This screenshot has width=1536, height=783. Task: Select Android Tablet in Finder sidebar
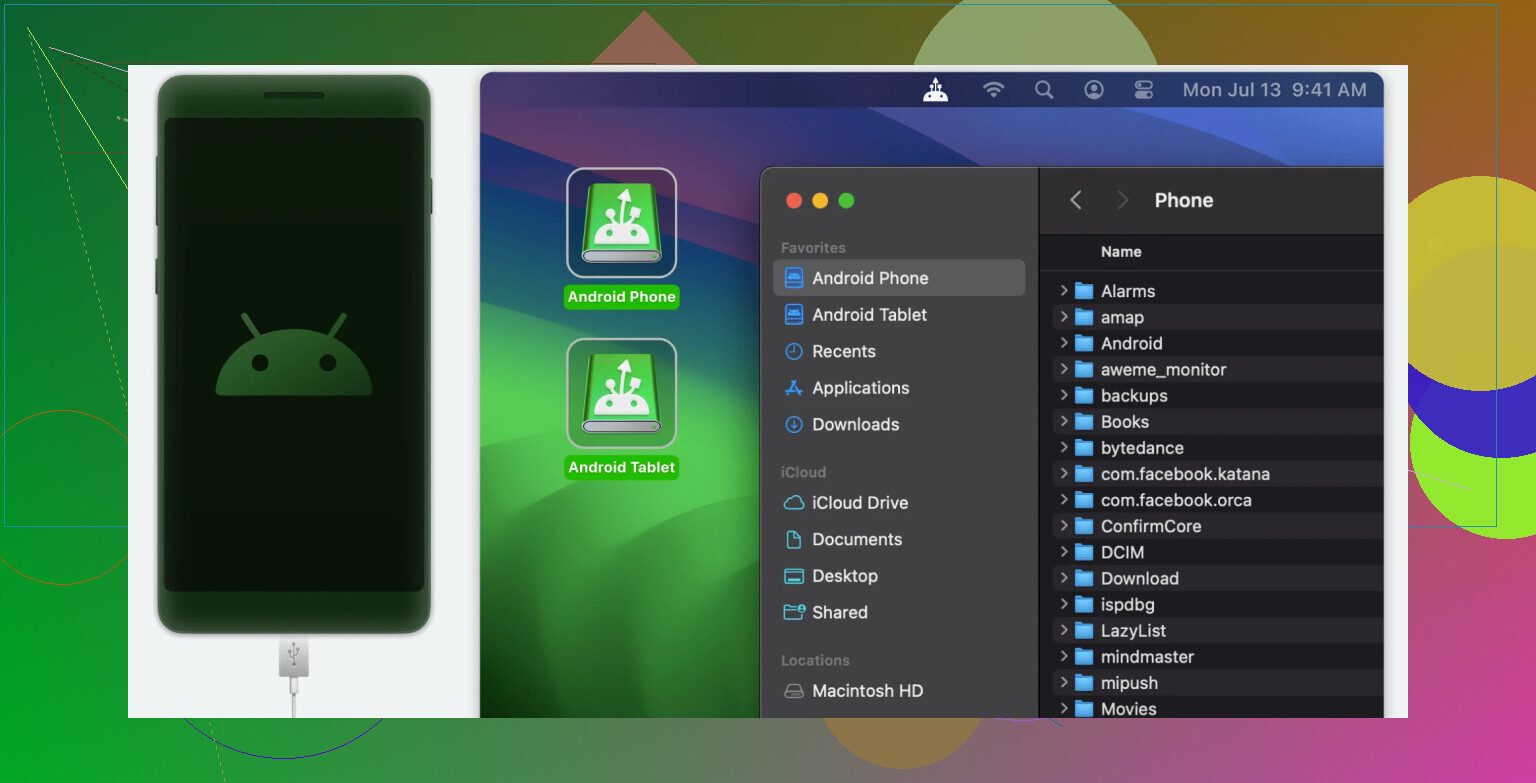click(x=869, y=315)
